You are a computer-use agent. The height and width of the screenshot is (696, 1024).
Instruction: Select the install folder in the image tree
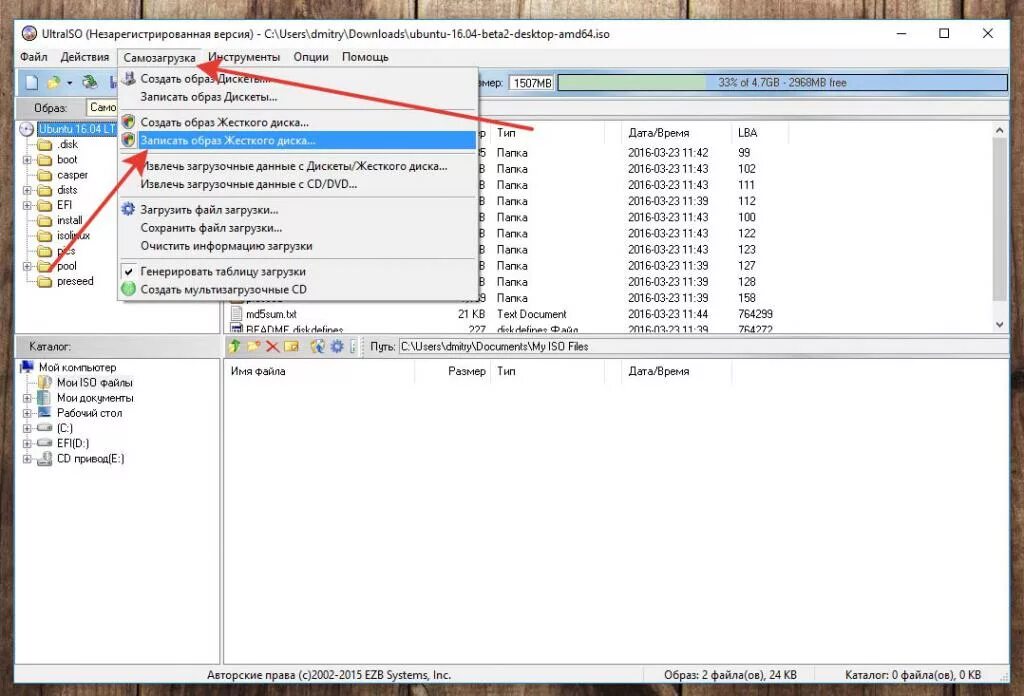[x=69, y=221]
